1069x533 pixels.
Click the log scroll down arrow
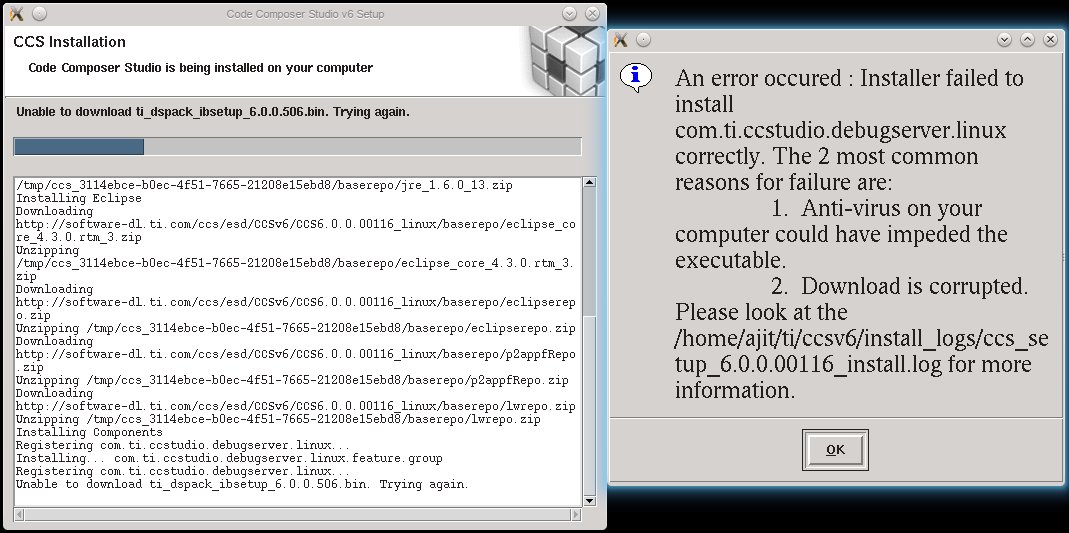(x=589, y=500)
